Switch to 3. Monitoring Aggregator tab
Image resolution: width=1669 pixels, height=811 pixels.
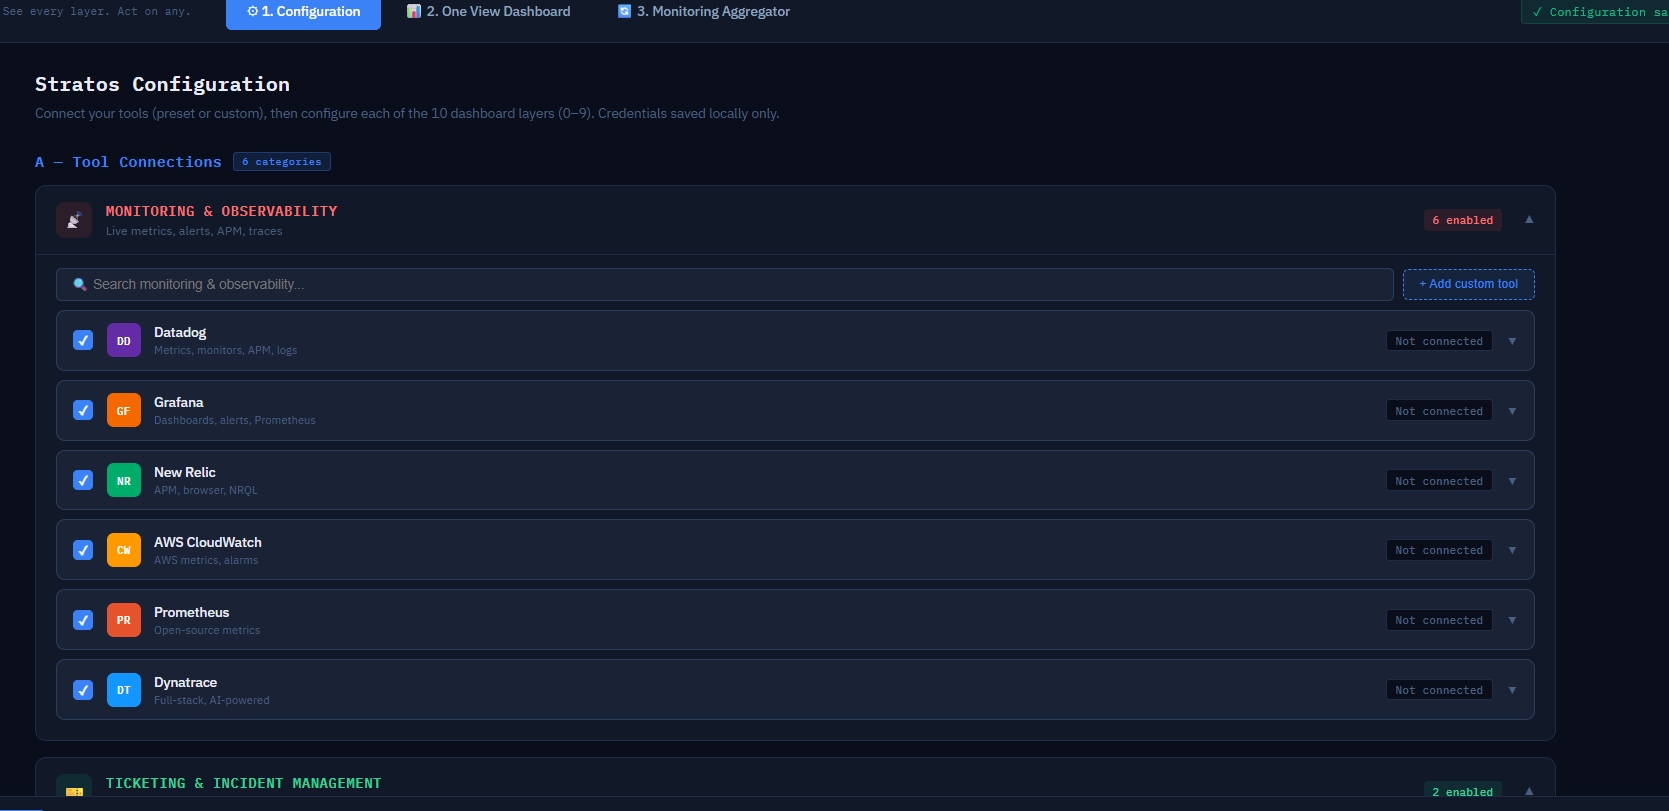coord(704,12)
